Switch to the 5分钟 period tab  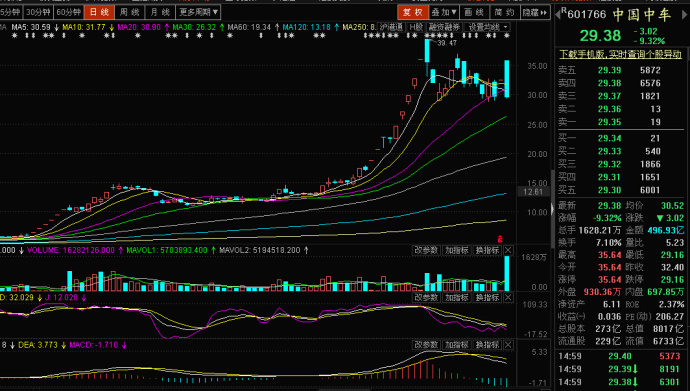pos(10,12)
